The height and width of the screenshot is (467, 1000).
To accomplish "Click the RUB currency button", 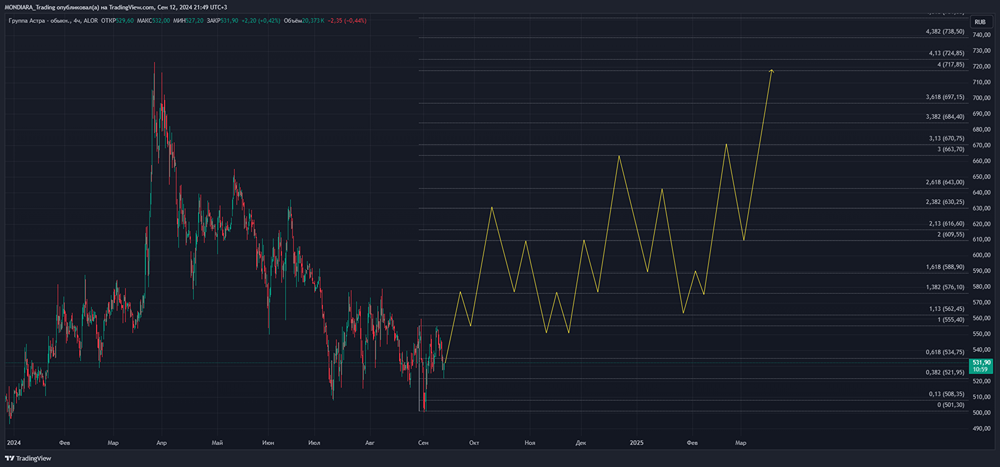I will click(x=980, y=21).
